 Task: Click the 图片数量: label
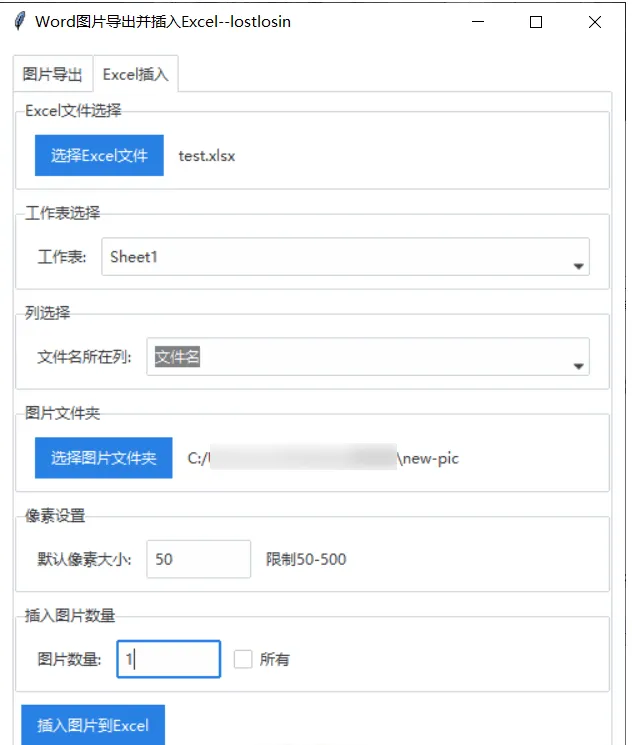(x=69, y=659)
